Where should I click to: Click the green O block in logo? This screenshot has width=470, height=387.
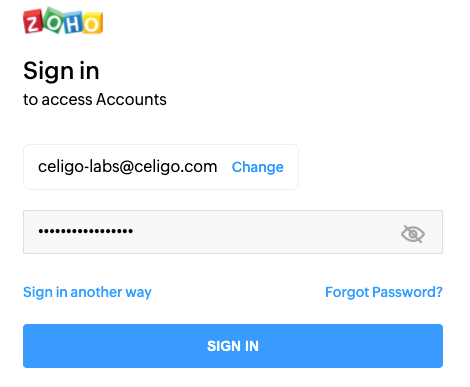point(53,20)
